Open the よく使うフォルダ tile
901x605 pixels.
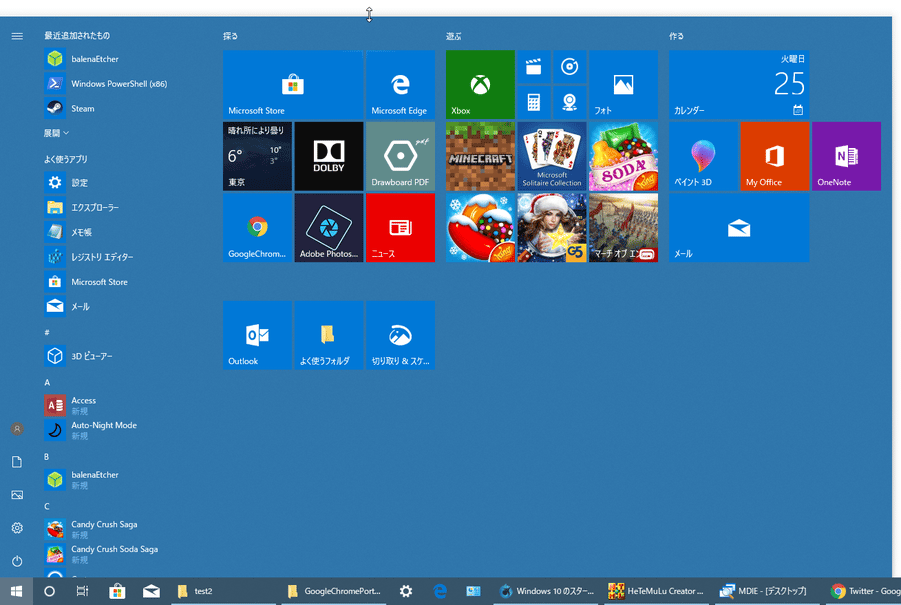[x=329, y=335]
